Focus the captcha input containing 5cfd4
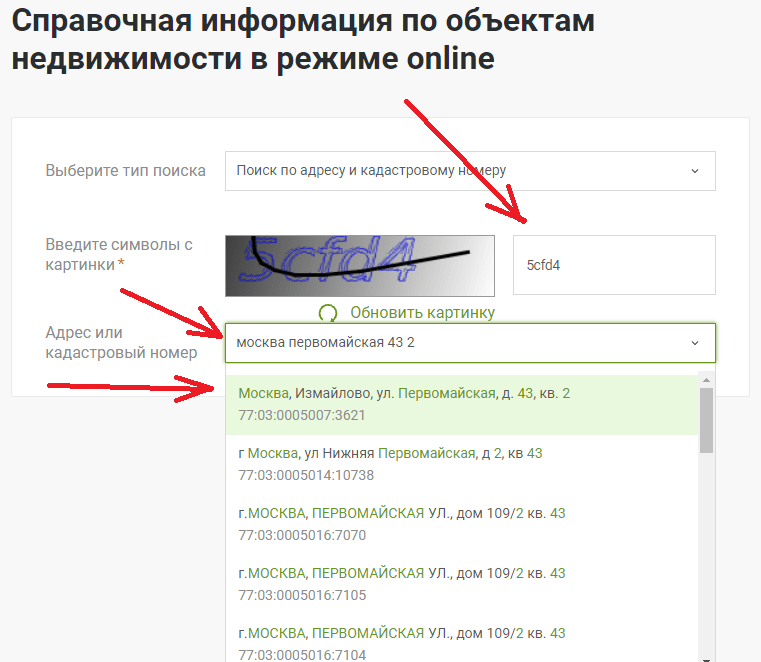This screenshot has height=662, width=761. 614,265
